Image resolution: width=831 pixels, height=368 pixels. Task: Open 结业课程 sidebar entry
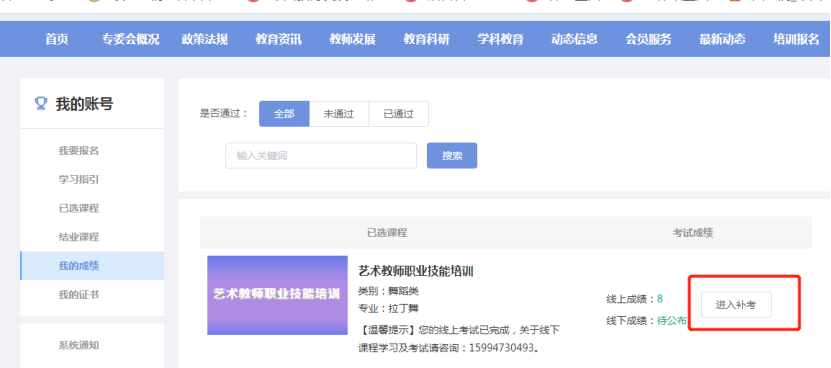point(78,236)
